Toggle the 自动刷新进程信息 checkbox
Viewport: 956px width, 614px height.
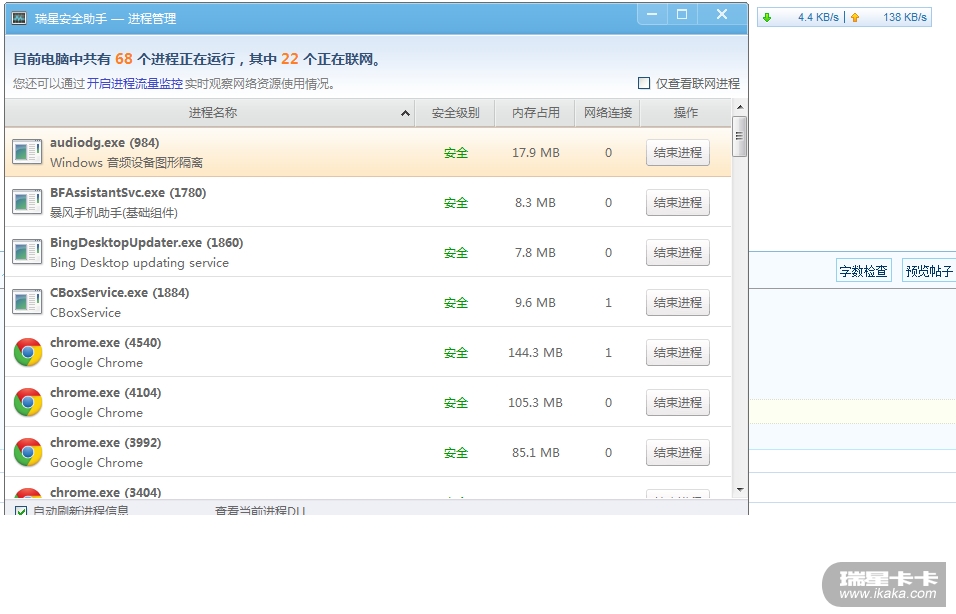click(21, 511)
